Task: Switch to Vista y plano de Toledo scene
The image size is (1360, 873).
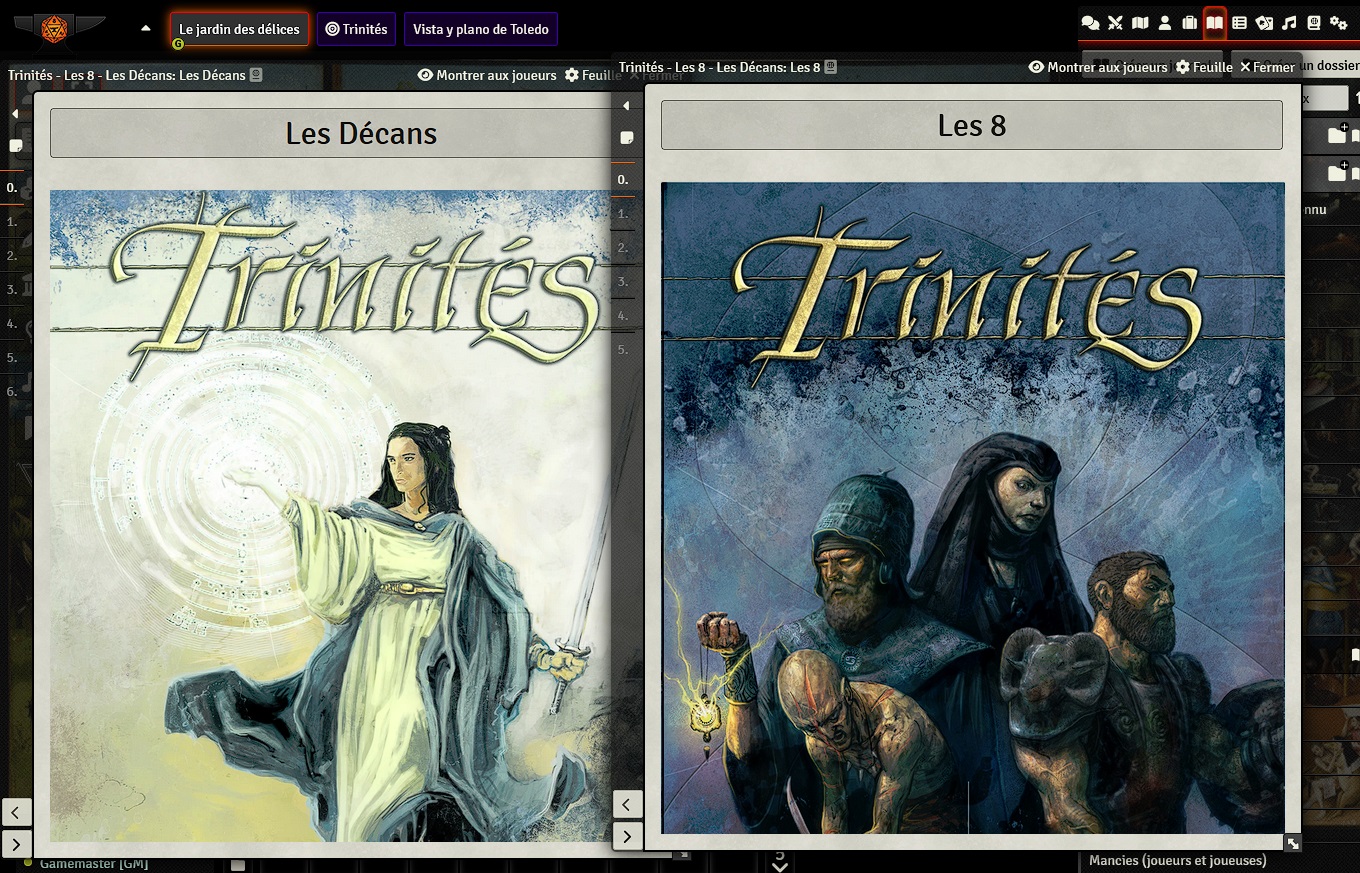Action: click(x=480, y=29)
